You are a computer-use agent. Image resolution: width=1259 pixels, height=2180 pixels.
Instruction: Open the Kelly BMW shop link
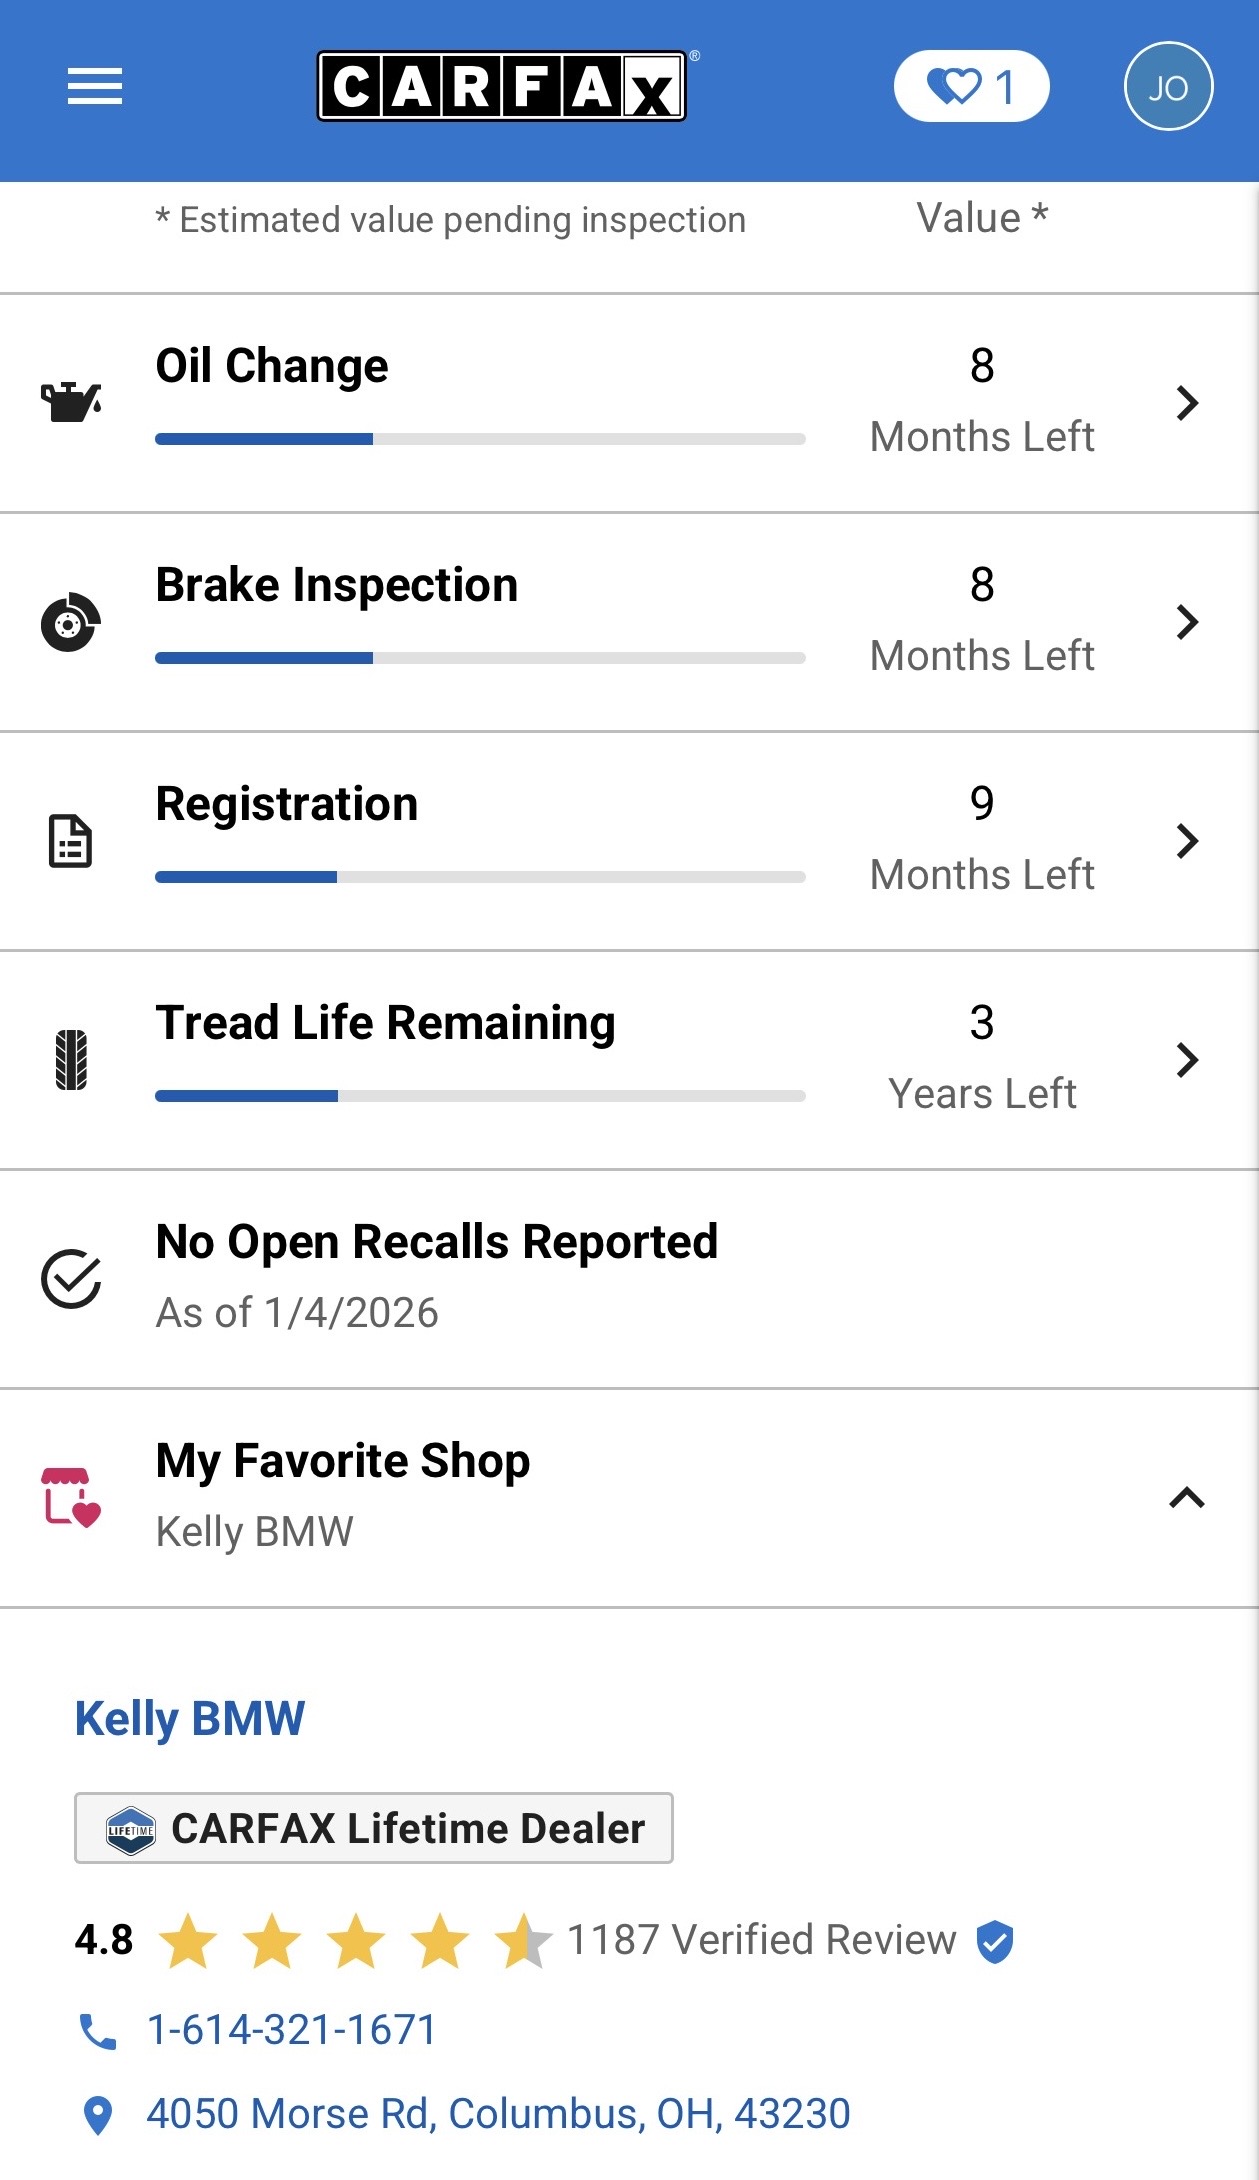coord(190,1719)
